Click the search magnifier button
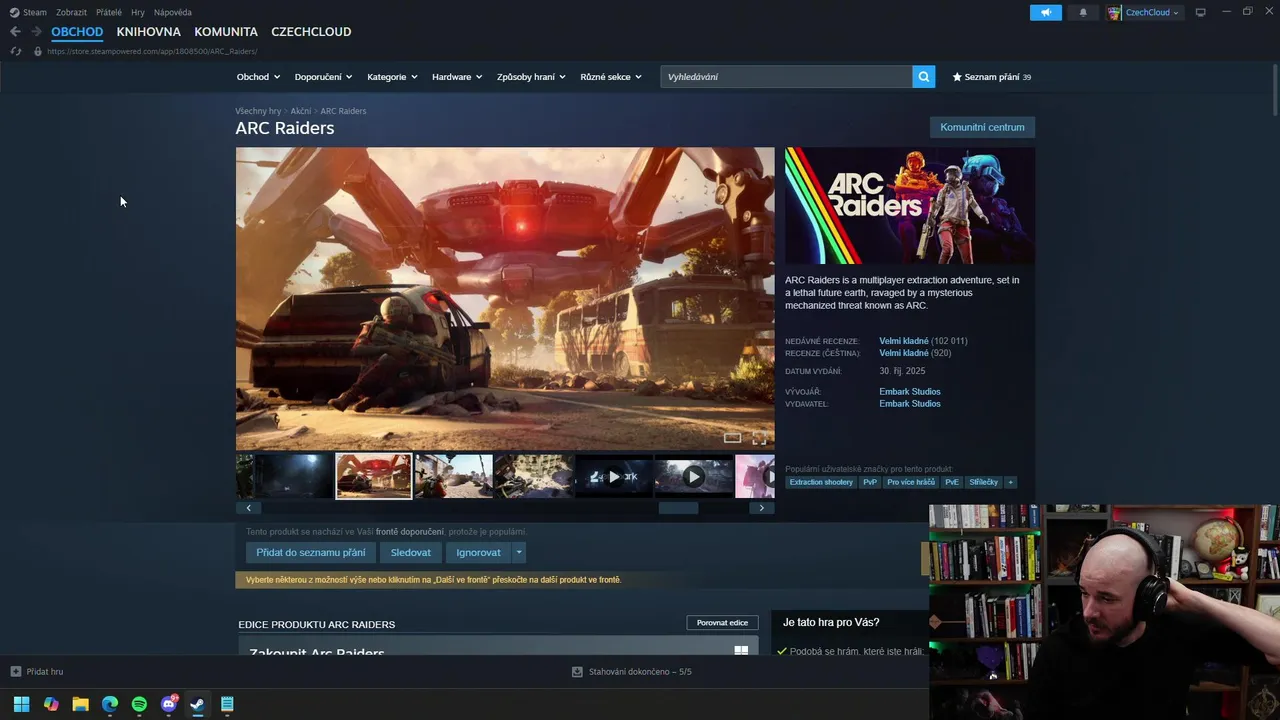This screenshot has width=1280, height=720. pos(923,77)
